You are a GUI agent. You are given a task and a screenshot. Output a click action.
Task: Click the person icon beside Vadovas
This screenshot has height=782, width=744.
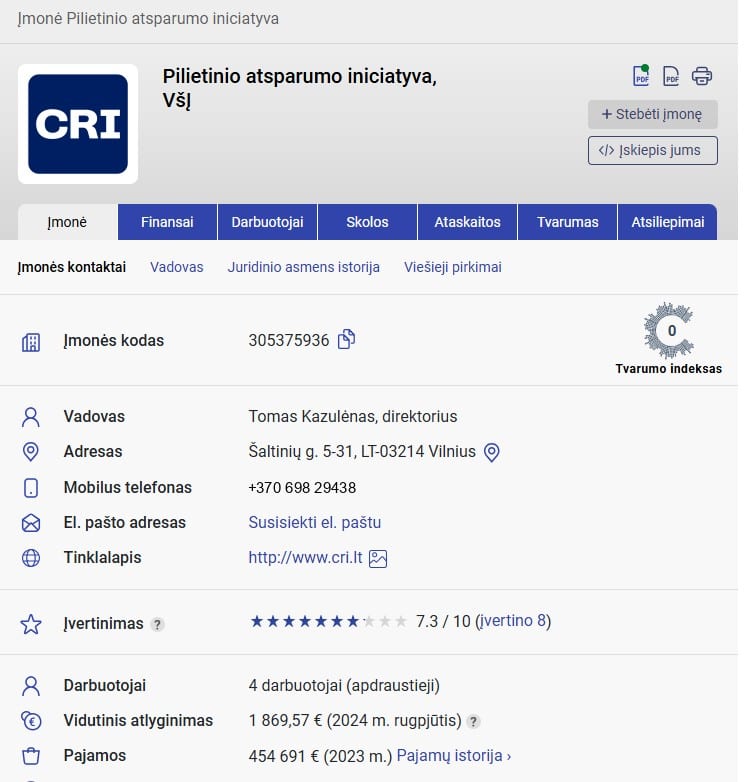pos(31,417)
